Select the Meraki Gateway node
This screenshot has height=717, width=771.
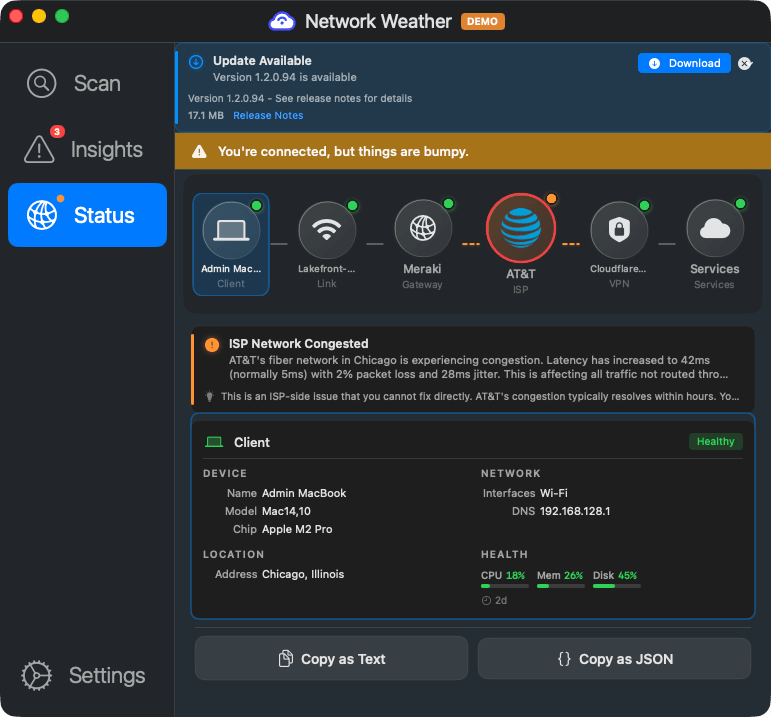tap(423, 244)
